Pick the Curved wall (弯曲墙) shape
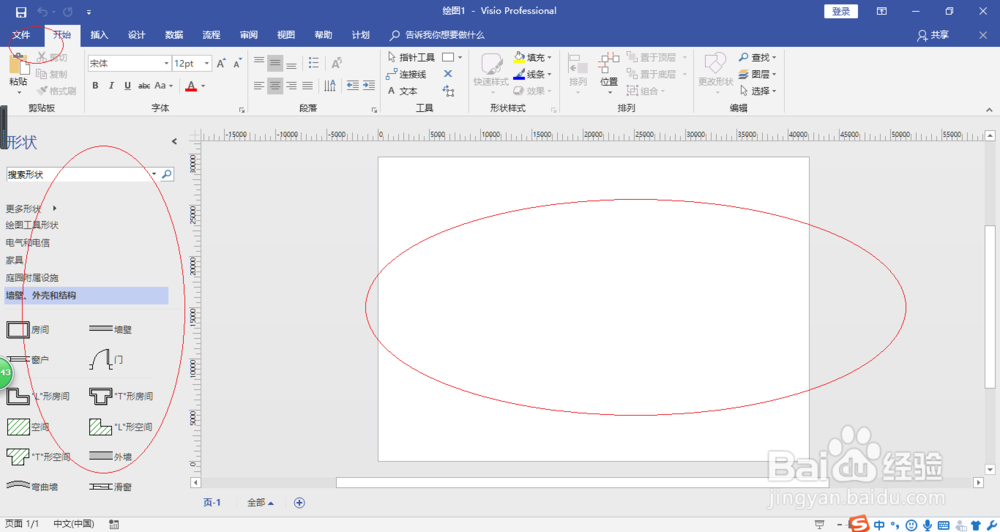This screenshot has width=1000, height=532. [x=32, y=487]
